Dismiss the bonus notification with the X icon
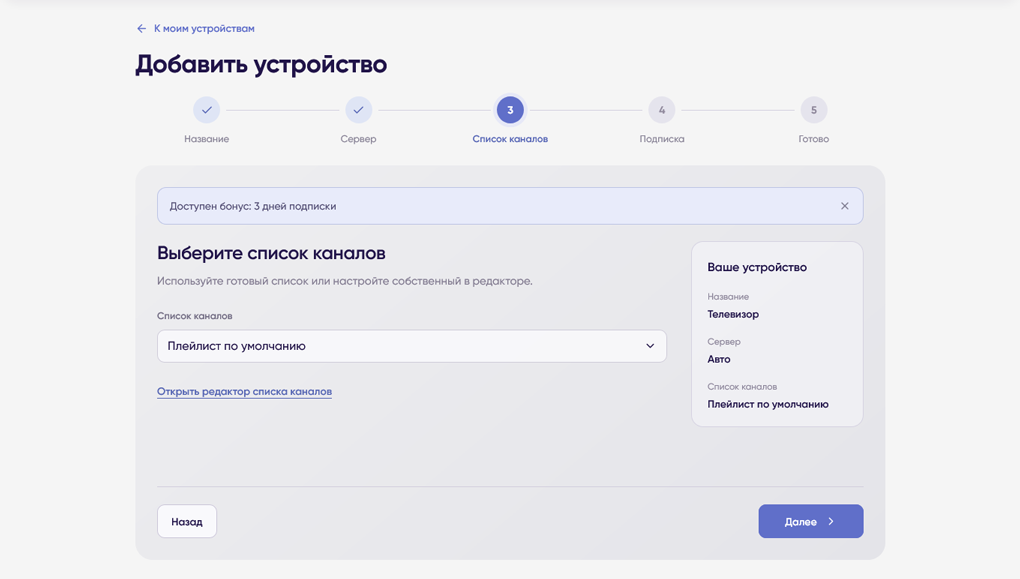Viewport: 1020px width, 579px height. (844, 206)
